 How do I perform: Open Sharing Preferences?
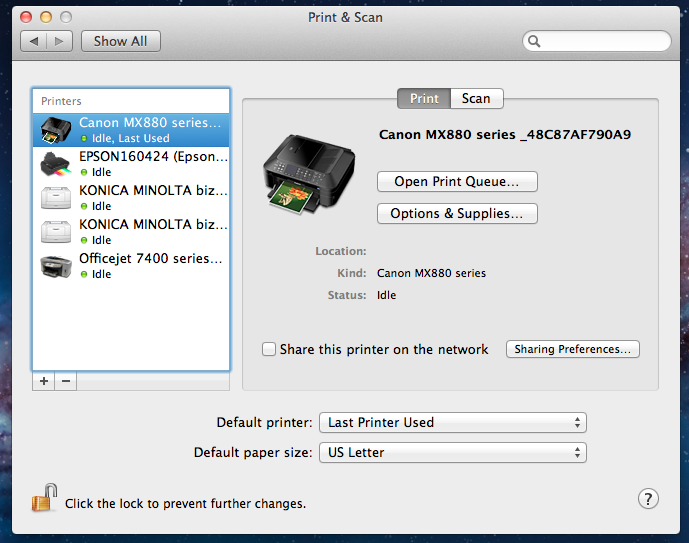click(573, 349)
